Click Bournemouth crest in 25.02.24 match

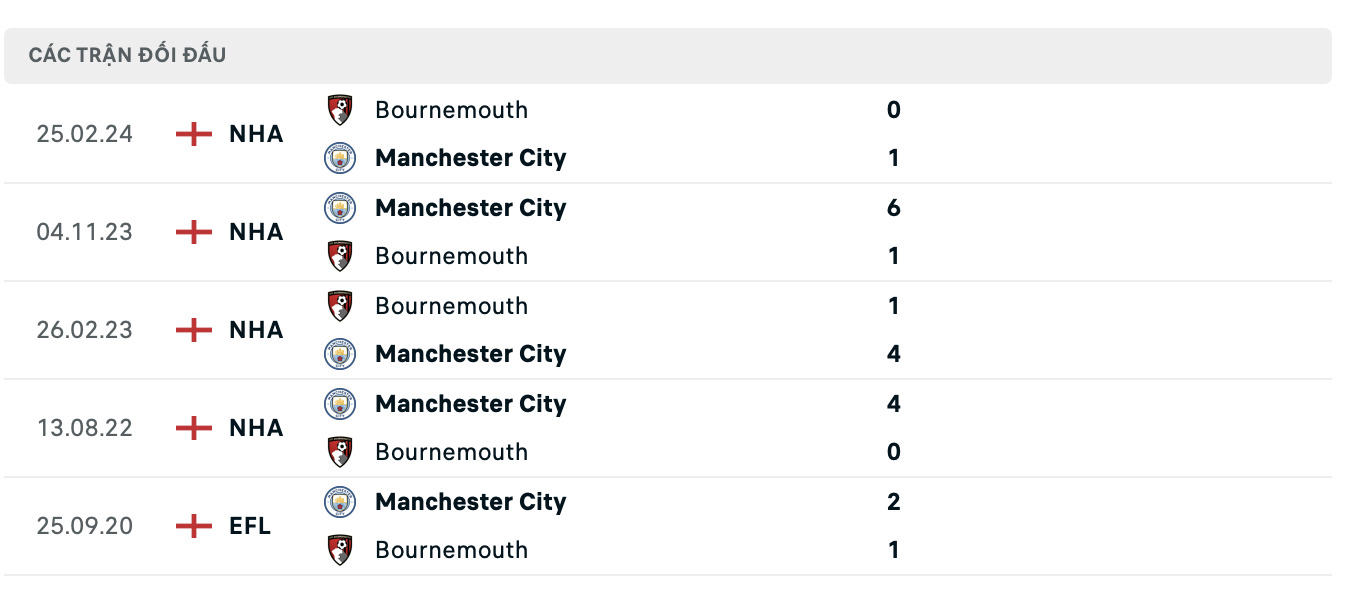click(x=340, y=110)
